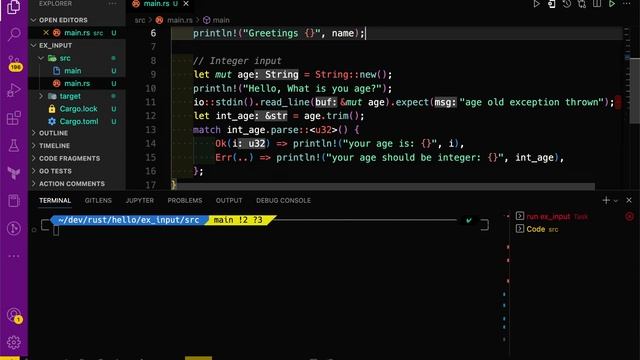Open the Testing flask view
640x360 pixels.
(14, 145)
